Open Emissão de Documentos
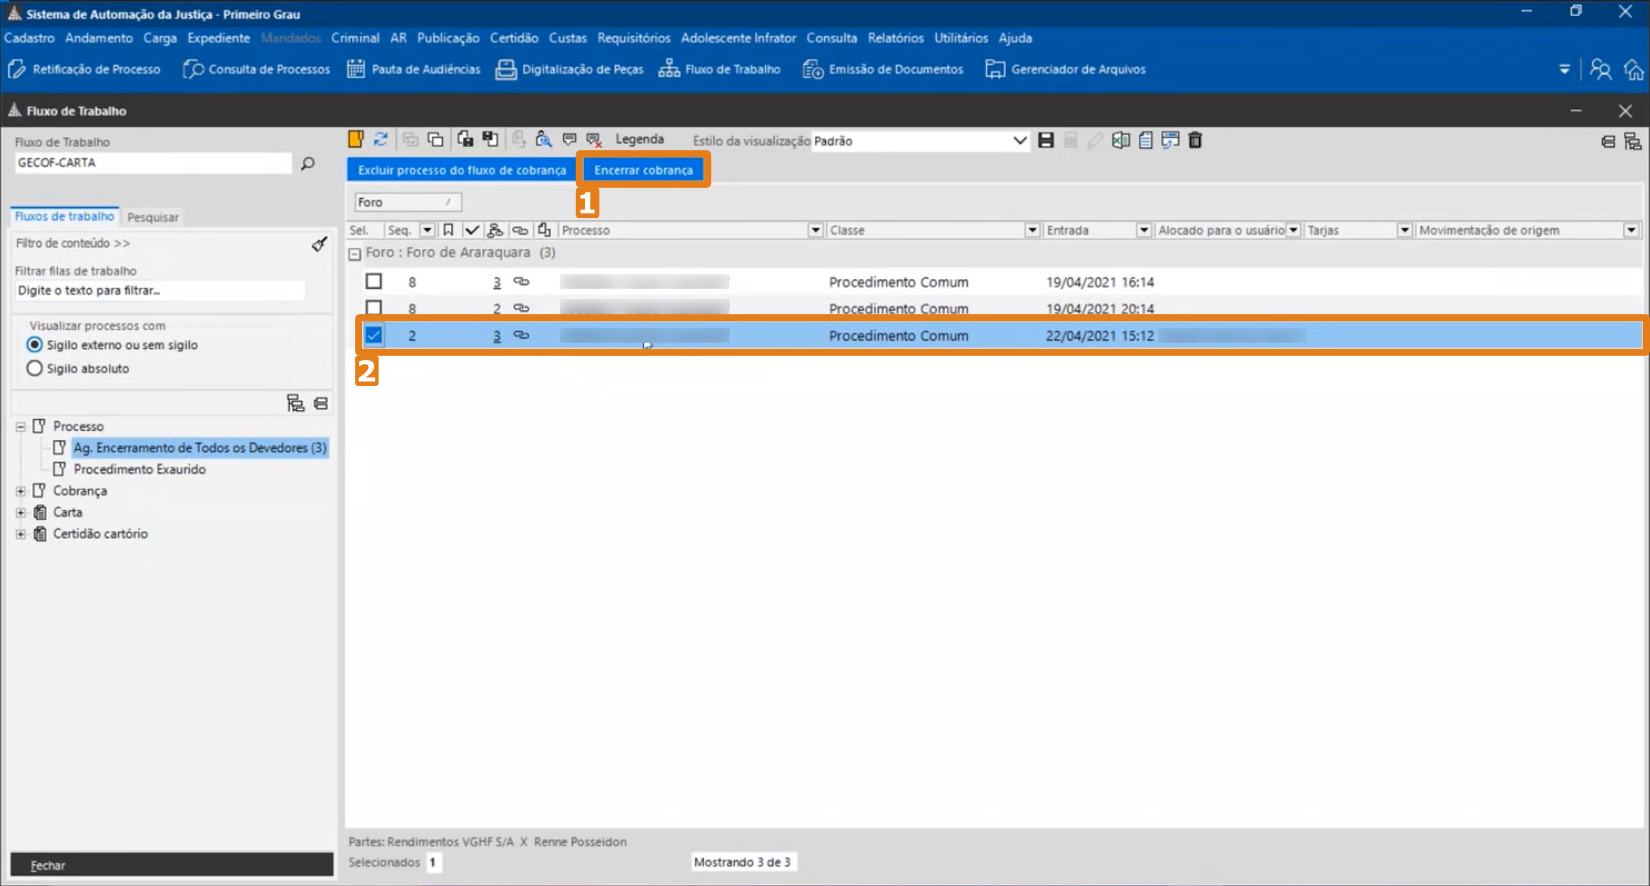1650x886 pixels. [x=883, y=69]
